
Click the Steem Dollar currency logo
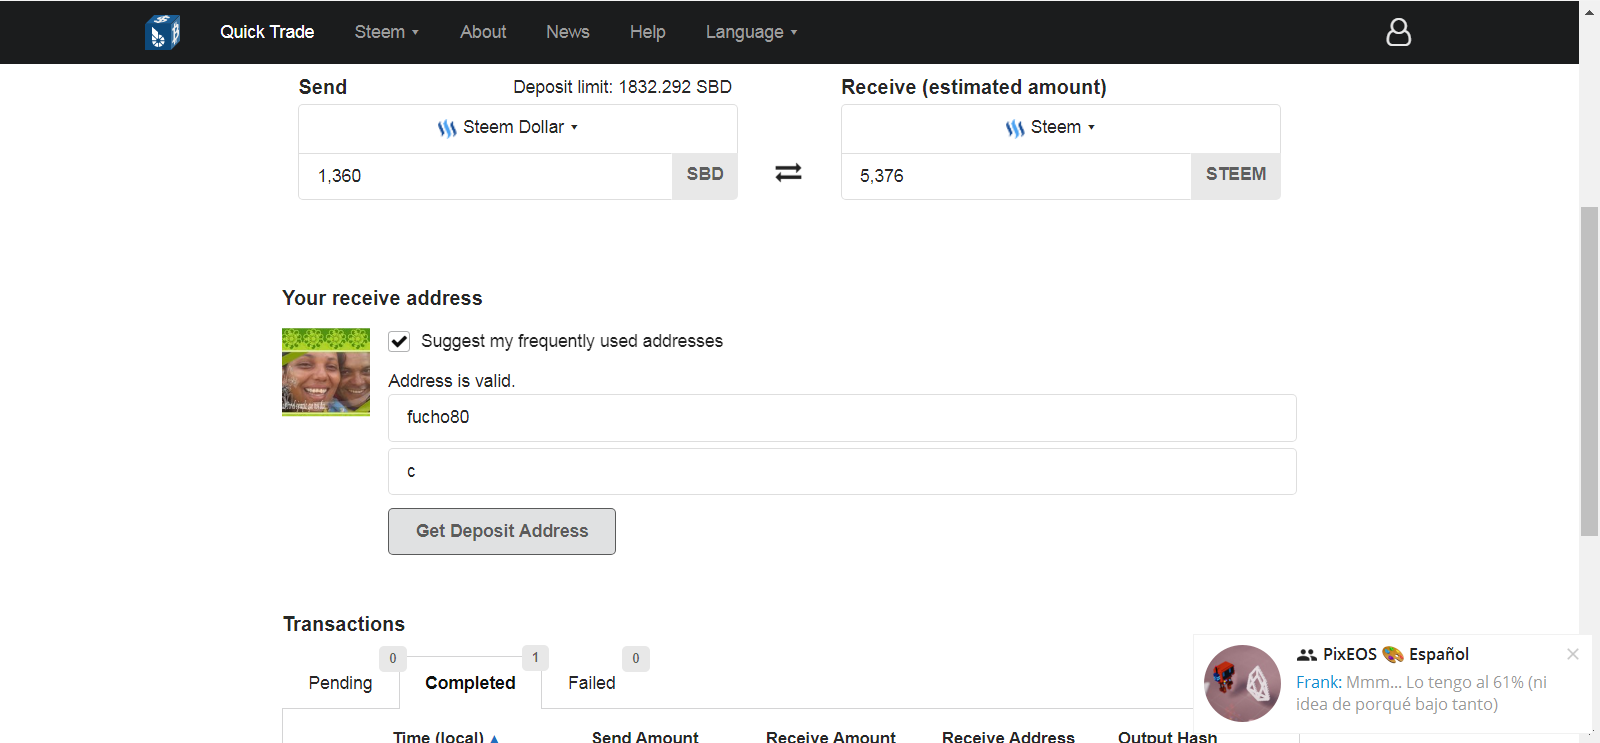point(447,128)
